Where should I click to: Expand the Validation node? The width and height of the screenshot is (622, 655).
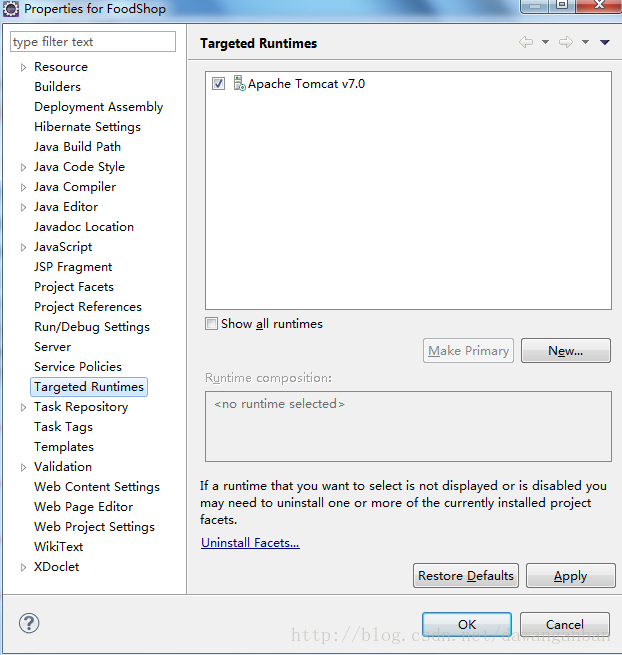coord(23,467)
